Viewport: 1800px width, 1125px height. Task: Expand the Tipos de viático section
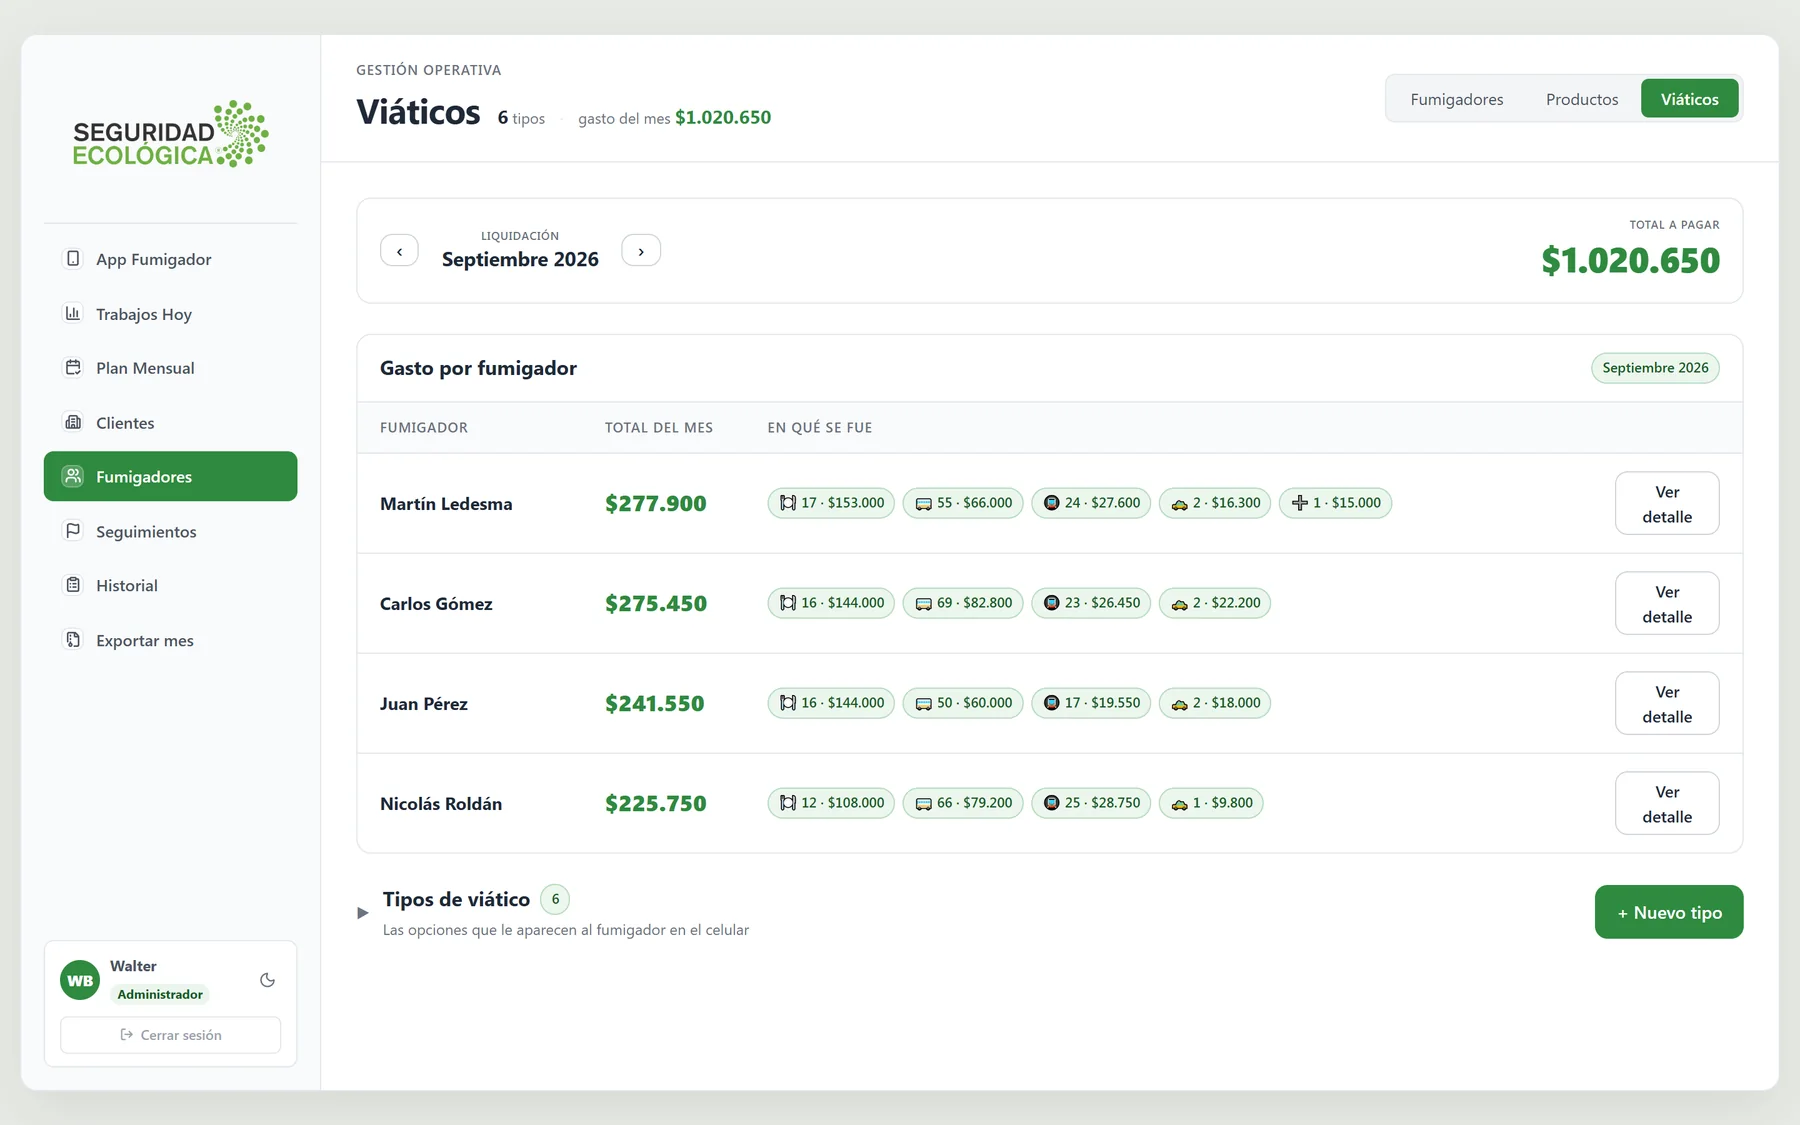point(363,912)
